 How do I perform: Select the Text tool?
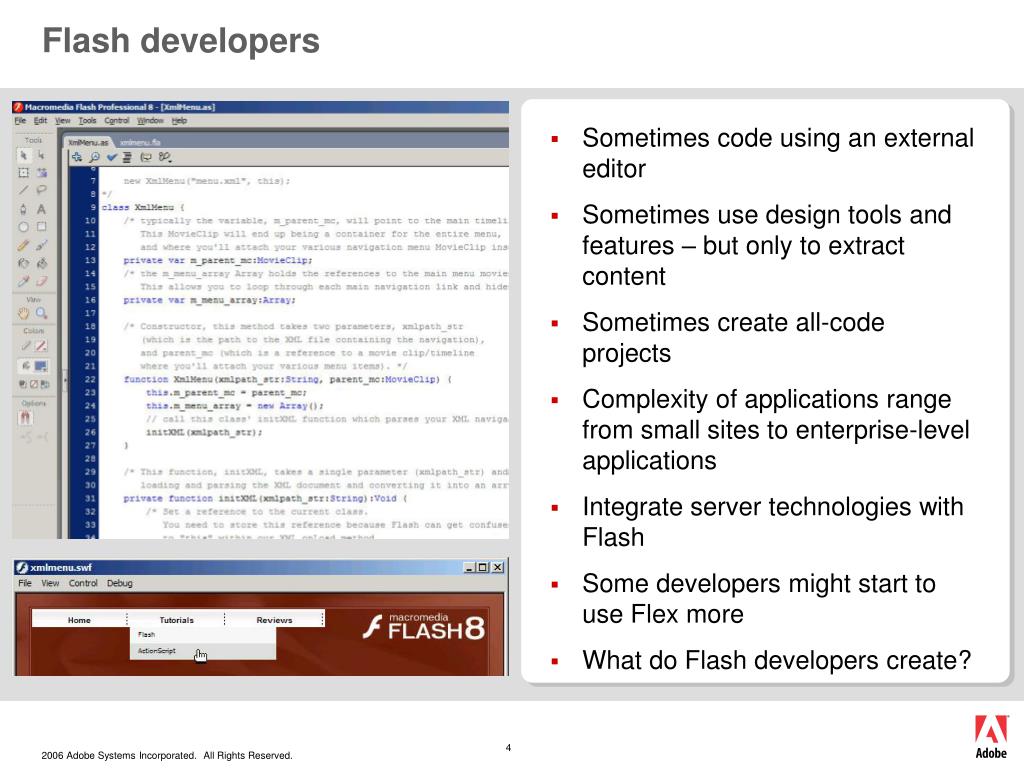(41, 209)
